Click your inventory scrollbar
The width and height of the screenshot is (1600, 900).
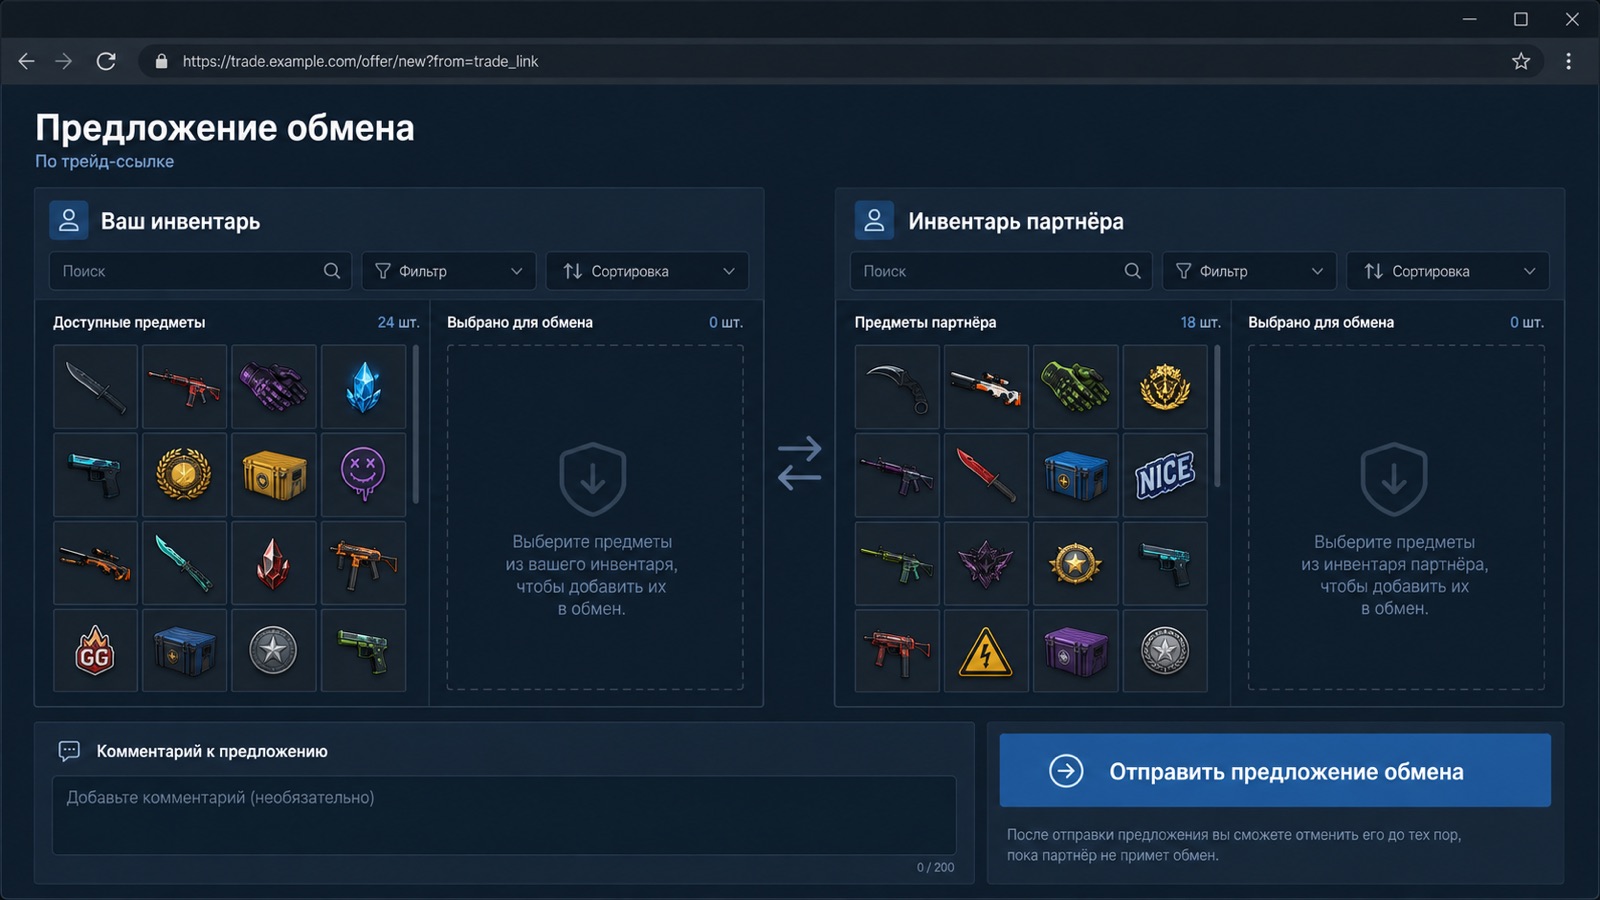point(415,424)
